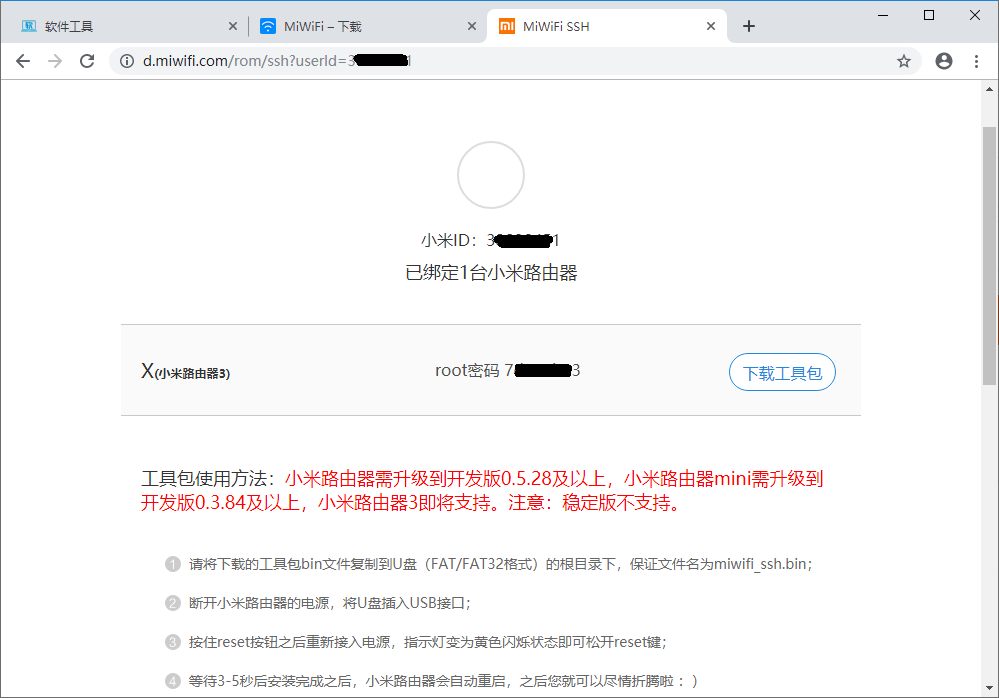The height and width of the screenshot is (698, 999).
Task: Close the Chrome window
Action: [x=975, y=15]
